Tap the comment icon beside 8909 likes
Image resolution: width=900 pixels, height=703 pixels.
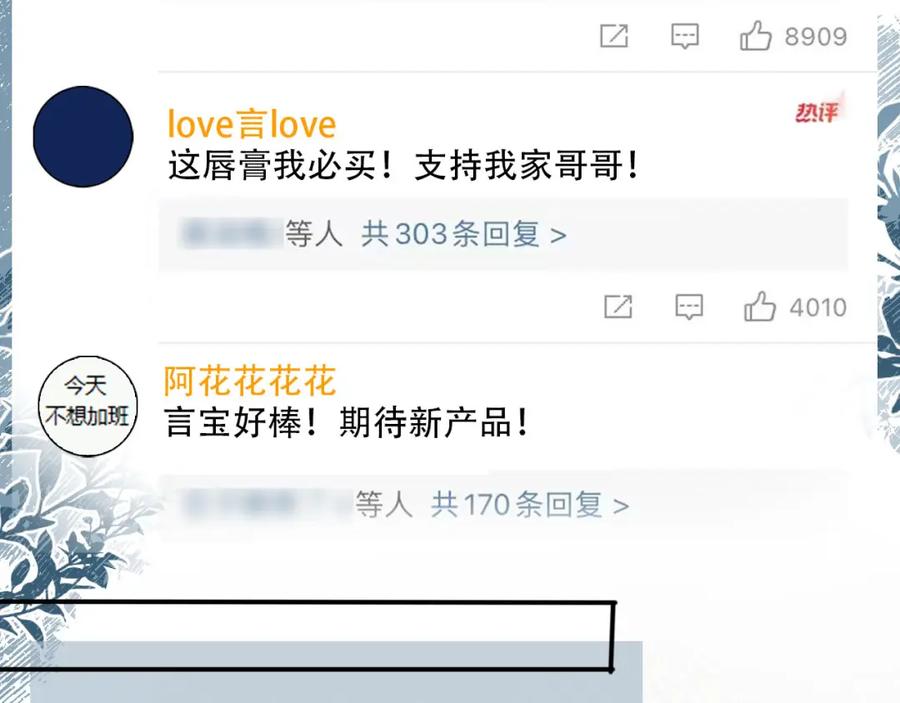coord(685,36)
